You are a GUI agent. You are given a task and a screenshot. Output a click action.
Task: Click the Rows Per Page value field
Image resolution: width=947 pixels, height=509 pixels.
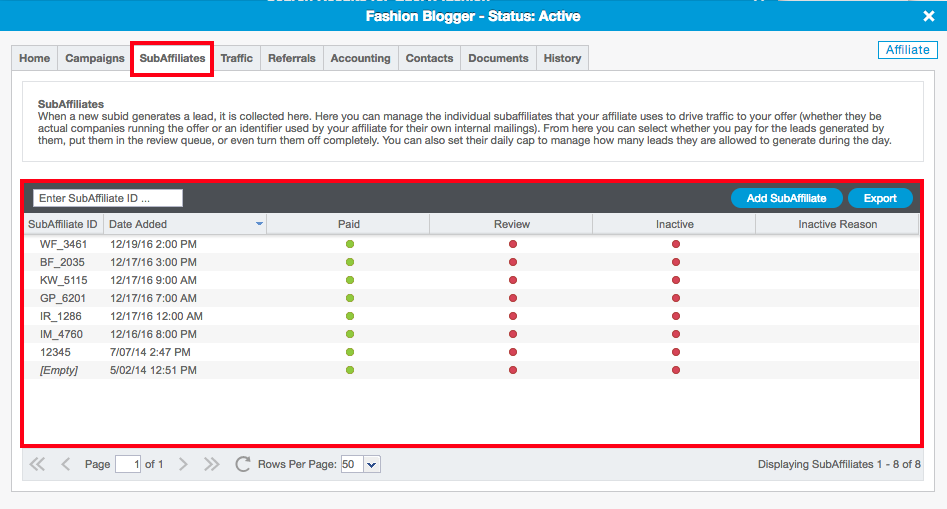352,464
